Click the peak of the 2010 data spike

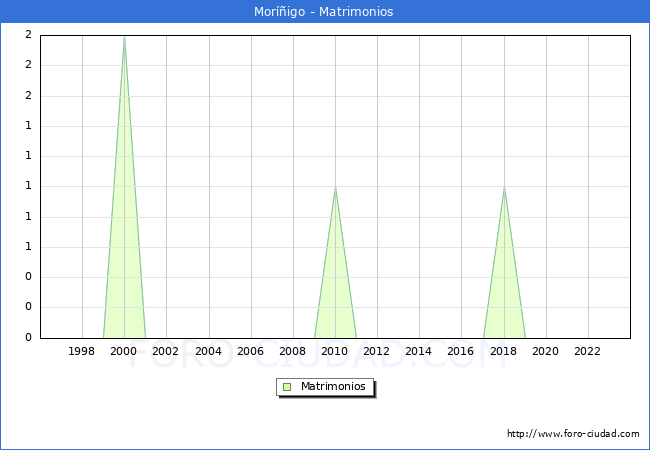(335, 187)
